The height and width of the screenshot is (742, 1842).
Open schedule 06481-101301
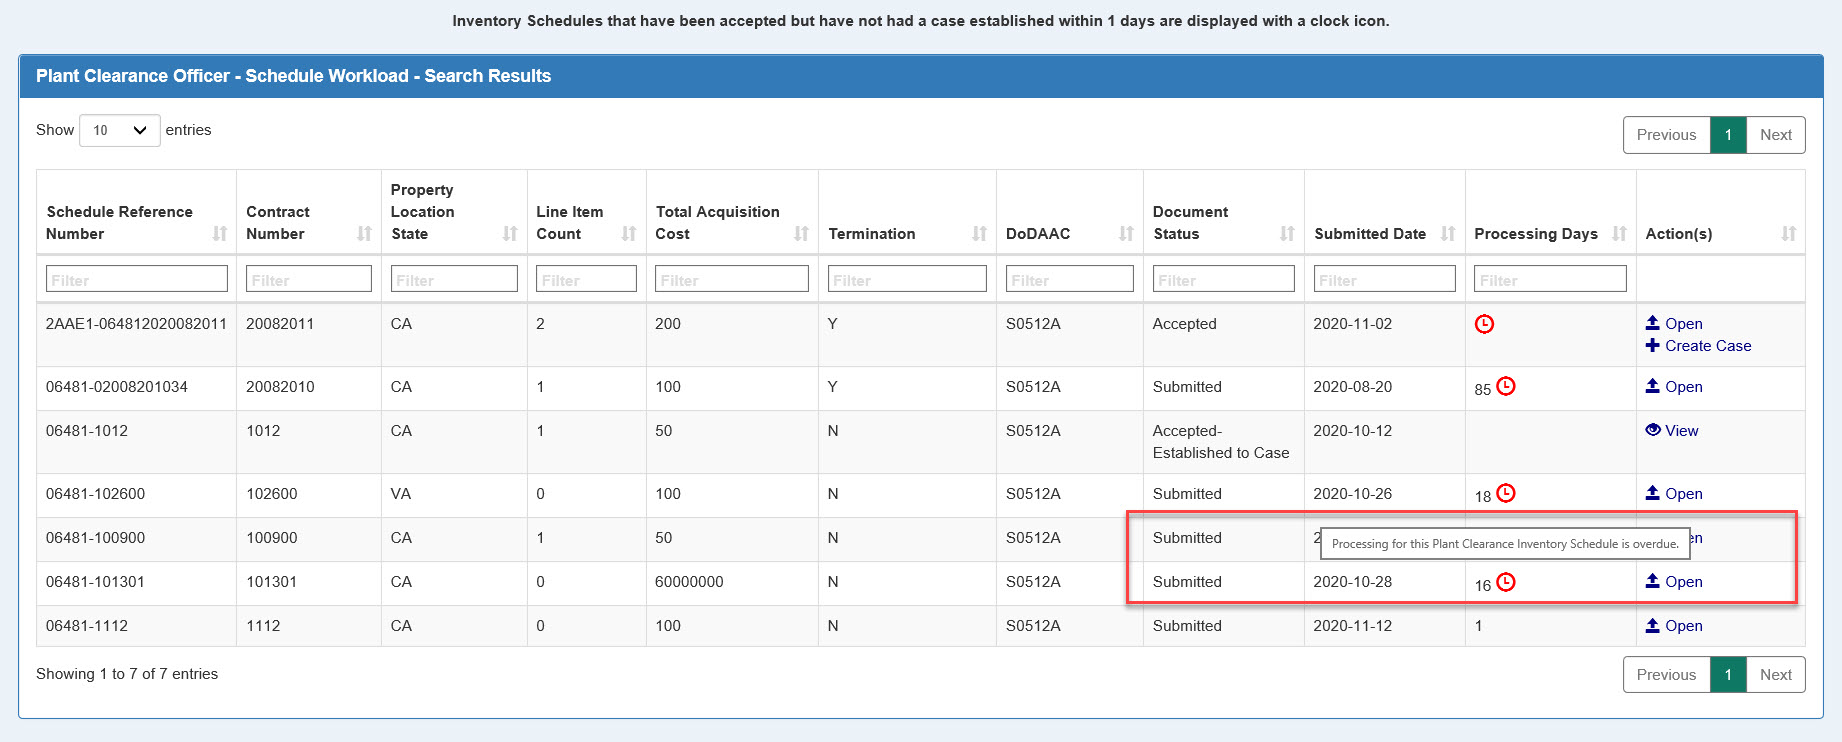click(1674, 582)
